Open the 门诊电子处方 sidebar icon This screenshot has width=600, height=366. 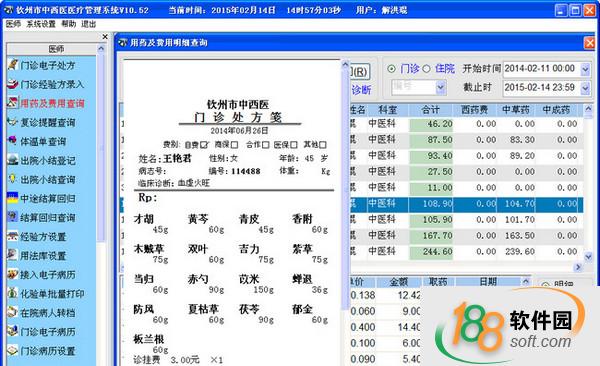(13, 65)
